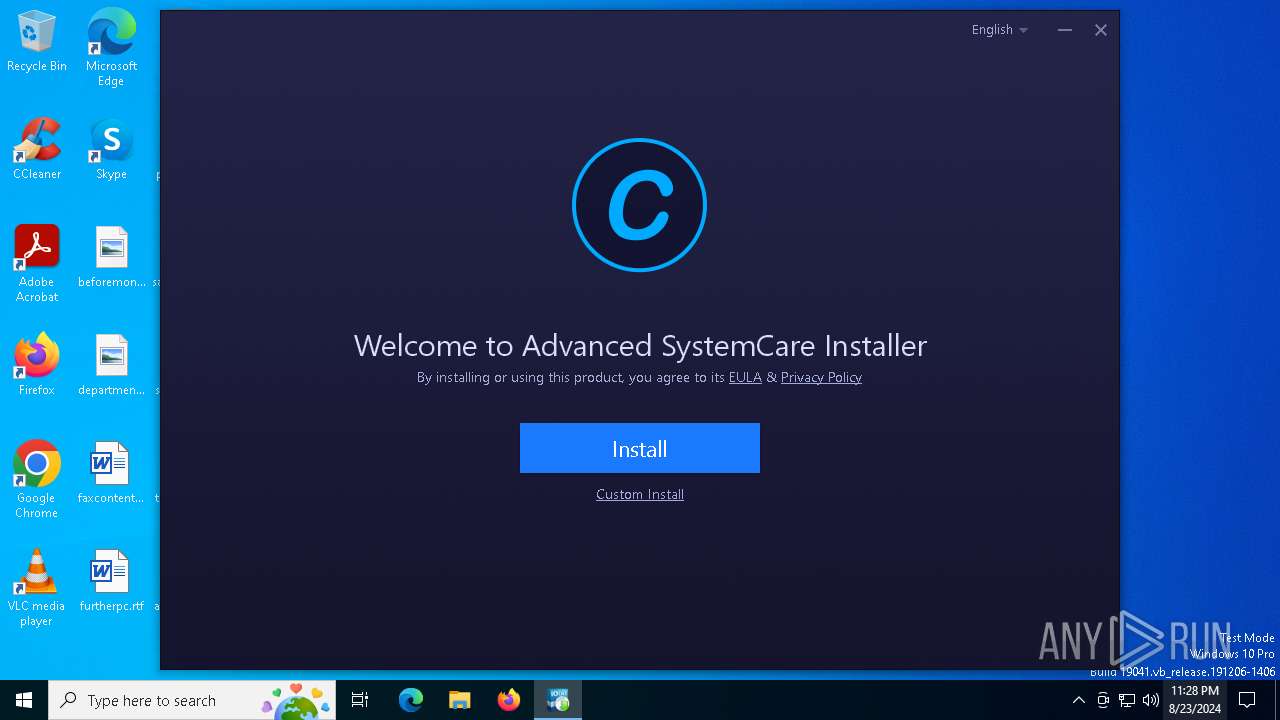Select the Firefox desktop shortcut
The image size is (1280, 720).
37,366
